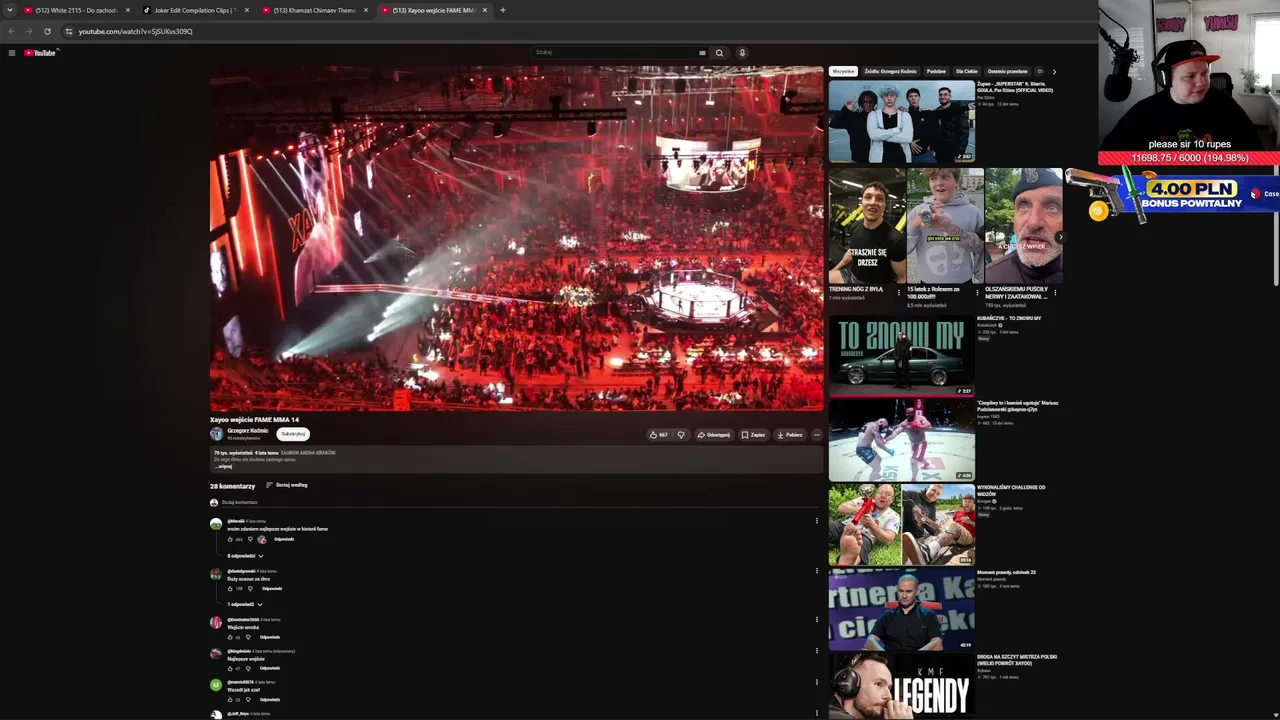1280x720 pixels.
Task: Click the Zapisz save button
Action: (753, 435)
